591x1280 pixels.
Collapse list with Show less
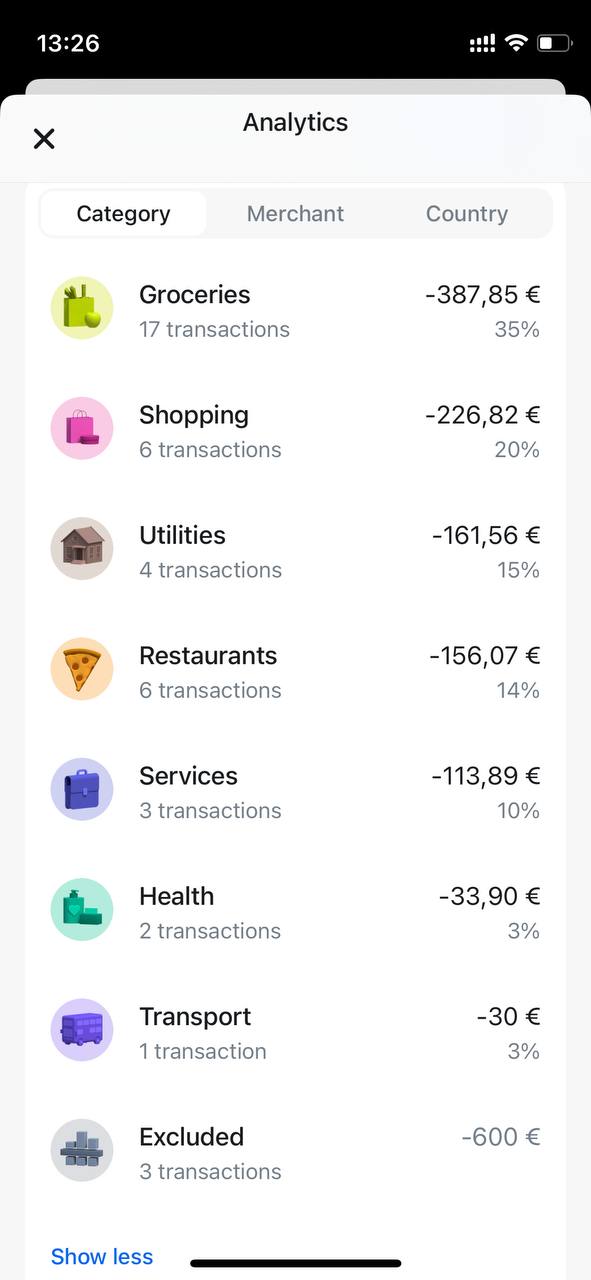[102, 1256]
